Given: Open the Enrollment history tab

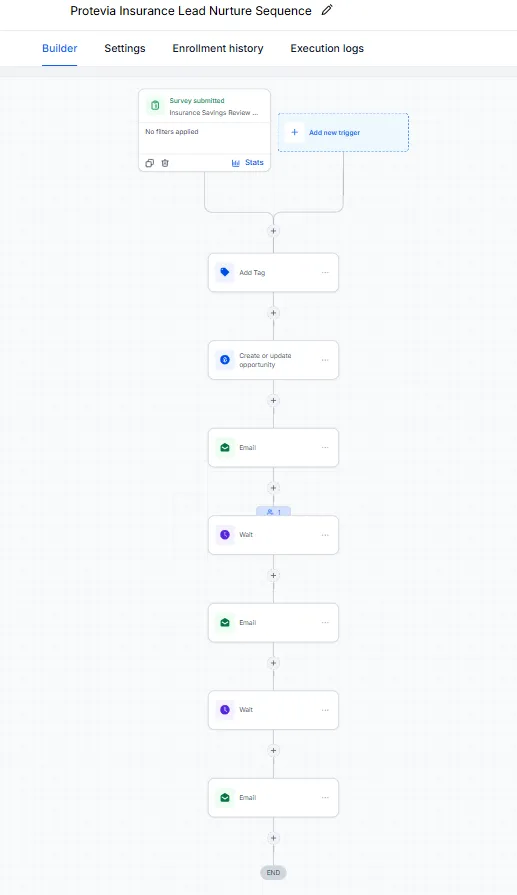Looking at the screenshot, I should point(218,49).
